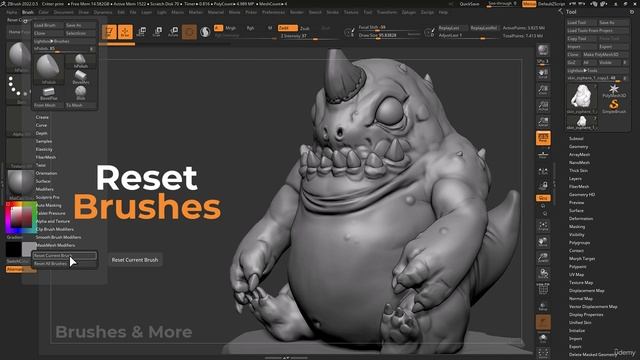Image resolution: width=640 pixels, height=360 pixels.
Task: Pick the Blob brush icon
Action: (80, 93)
